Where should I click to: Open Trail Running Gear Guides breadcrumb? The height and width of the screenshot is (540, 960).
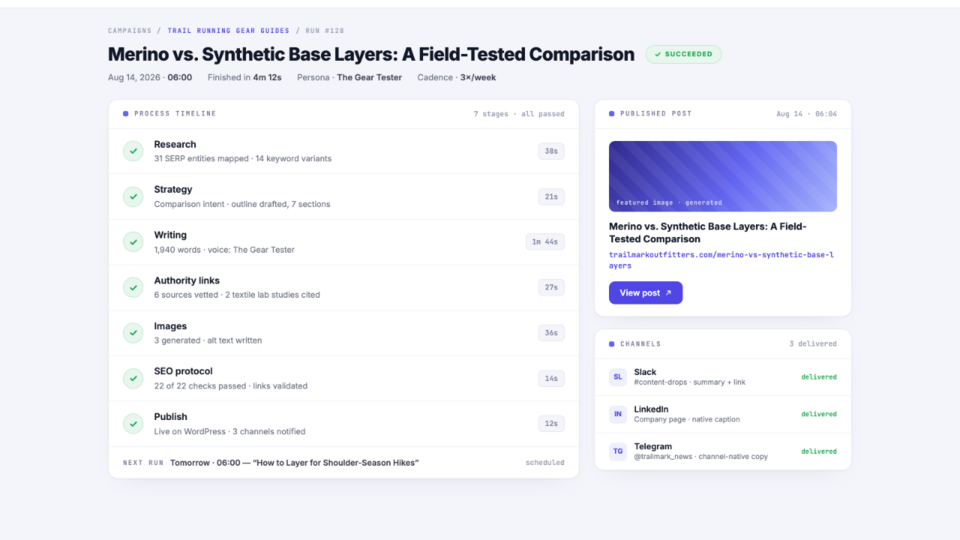[x=228, y=31]
